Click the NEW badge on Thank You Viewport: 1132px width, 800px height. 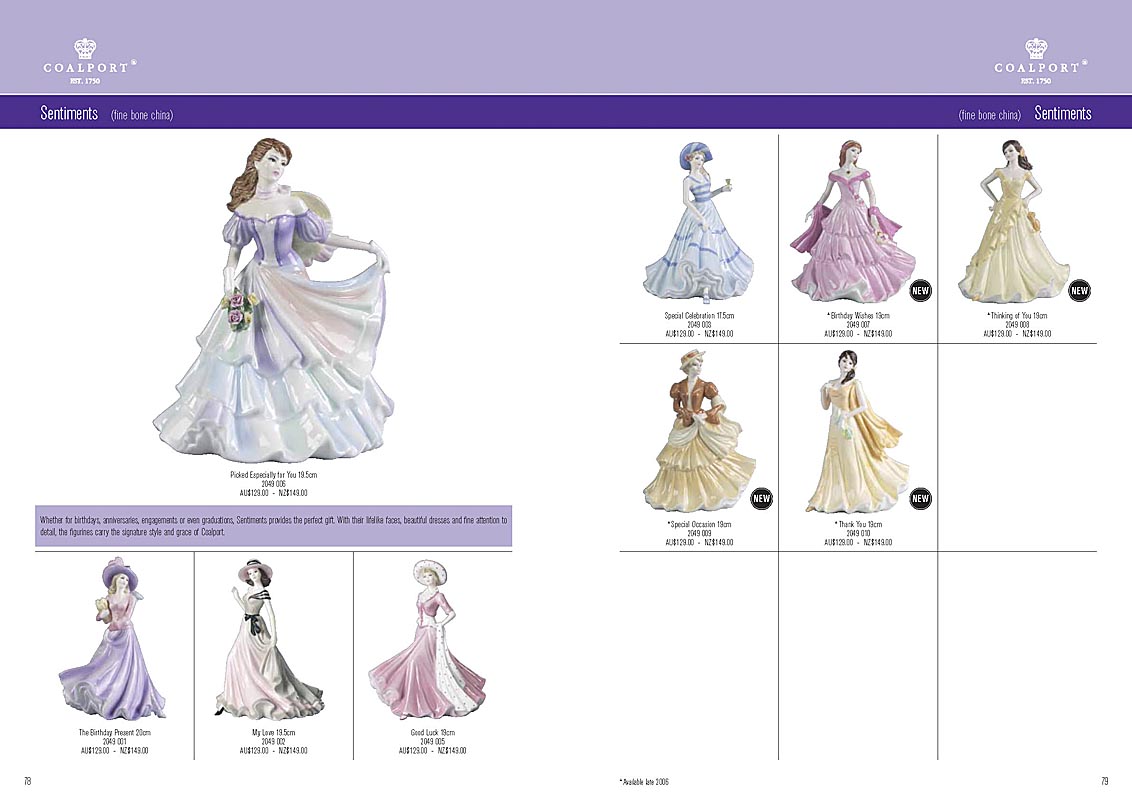click(x=920, y=498)
